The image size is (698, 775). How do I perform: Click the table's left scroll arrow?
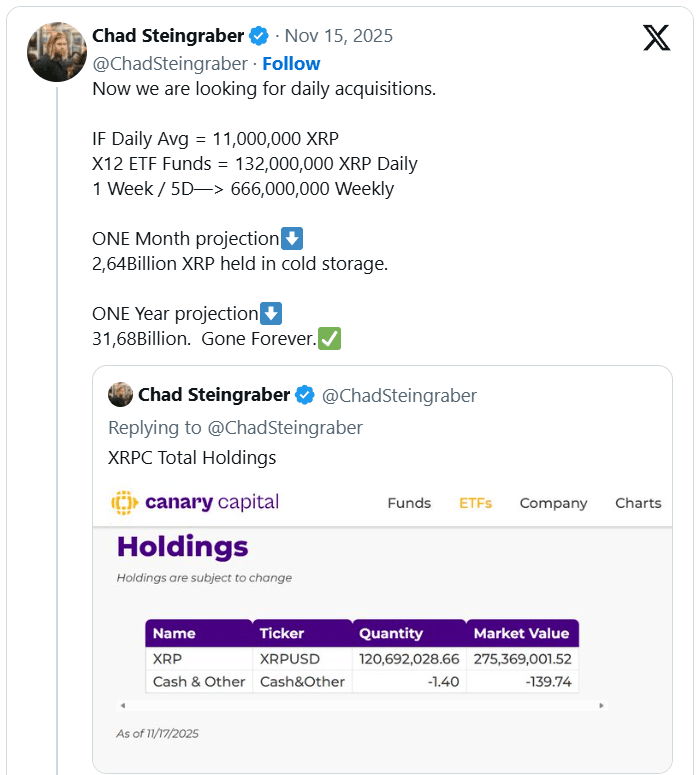[122, 705]
